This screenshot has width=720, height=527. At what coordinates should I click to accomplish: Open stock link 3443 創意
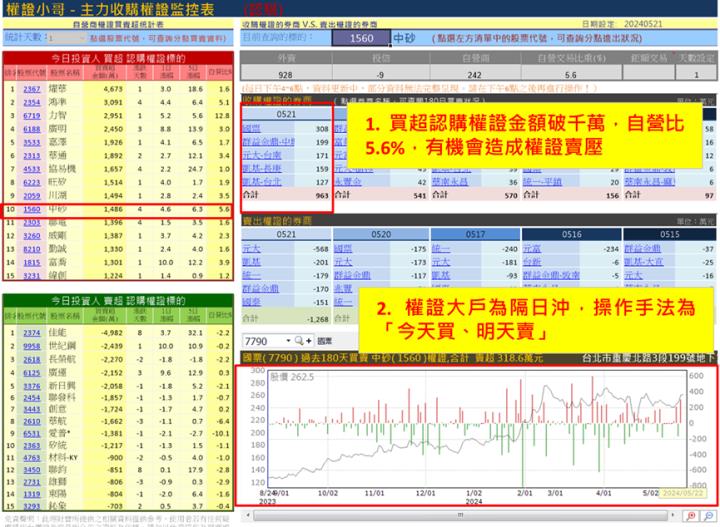pyautogui.click(x=32, y=409)
